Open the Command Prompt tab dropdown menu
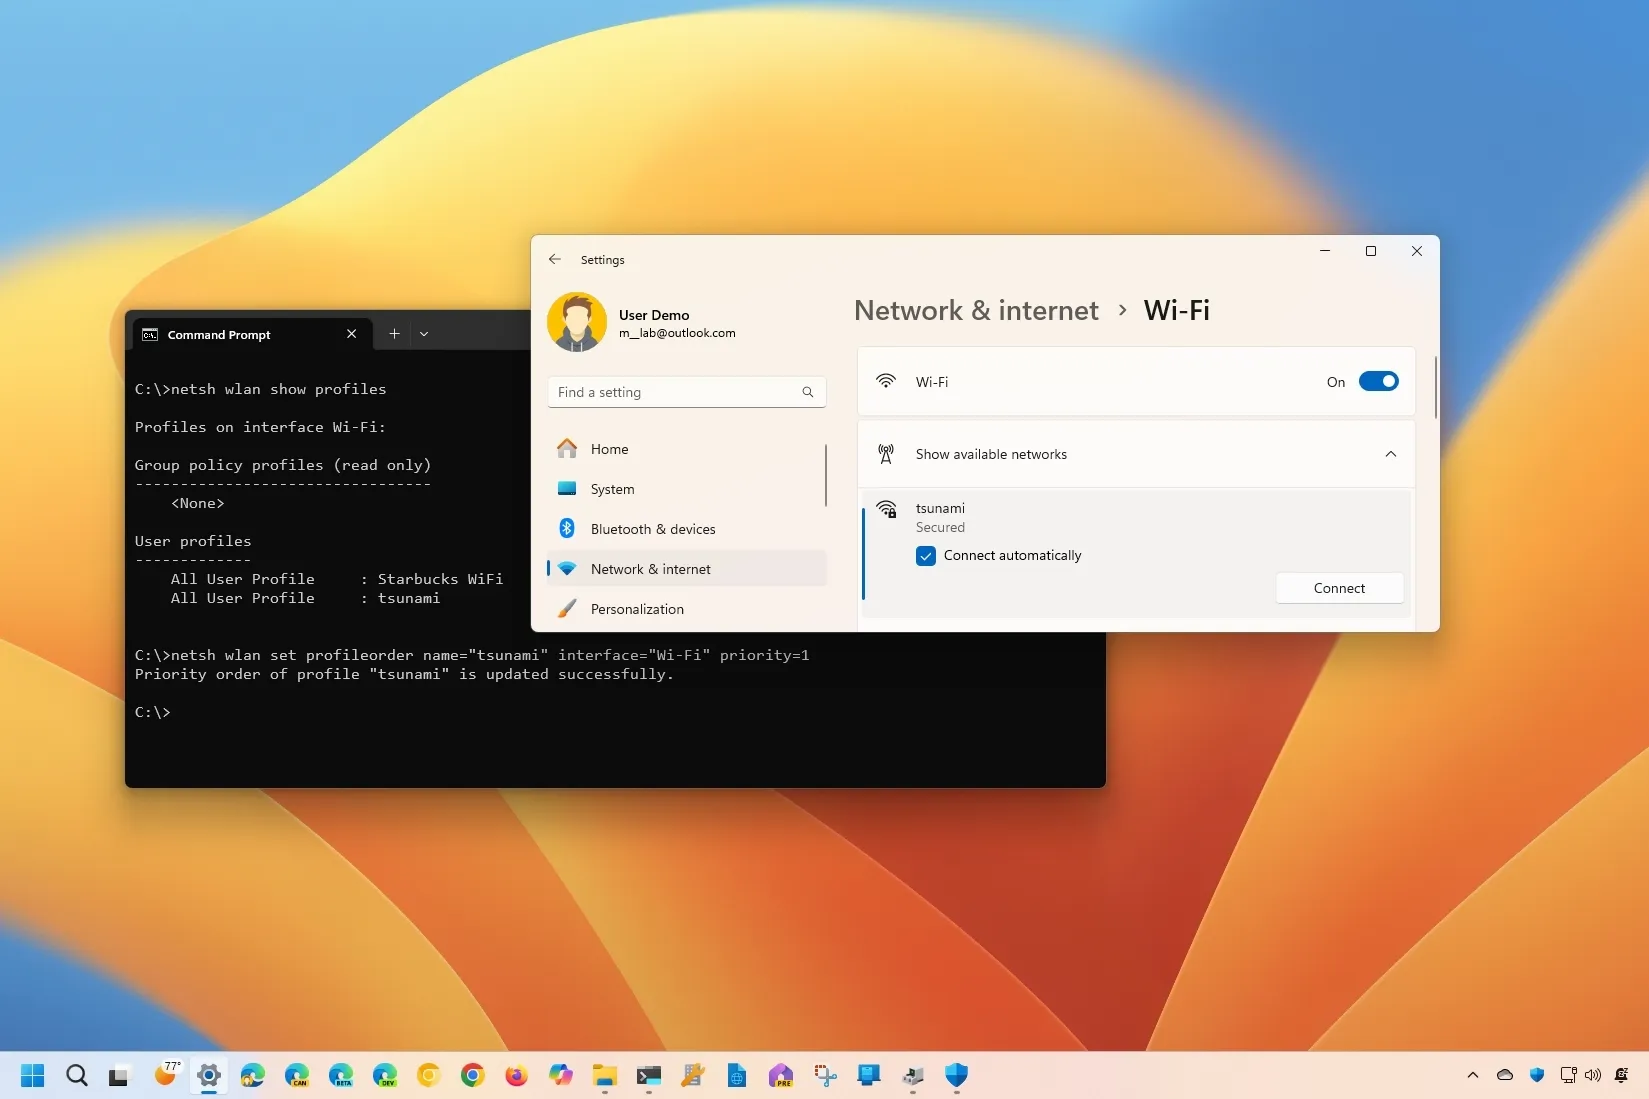Screen dimensions: 1649x1099 pyautogui.click(x=425, y=334)
